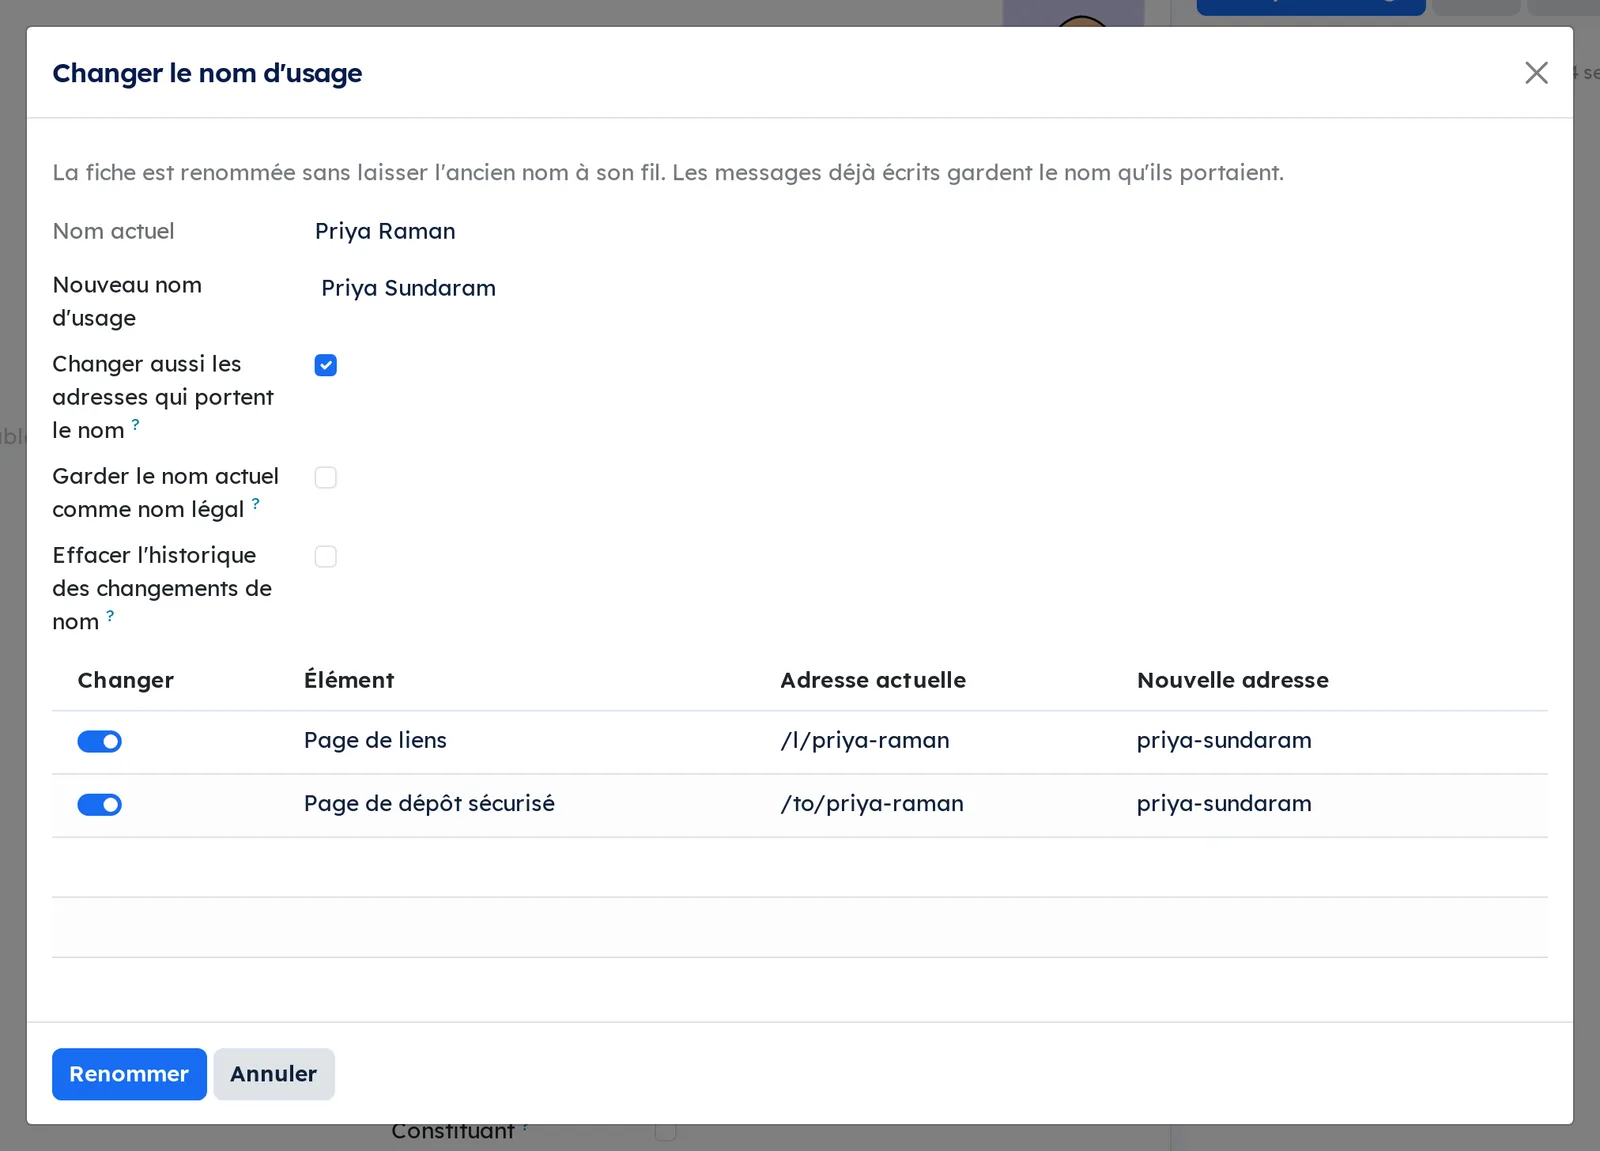1600x1151 pixels.
Task: Click the Page de liens element cell
Action: coord(375,741)
